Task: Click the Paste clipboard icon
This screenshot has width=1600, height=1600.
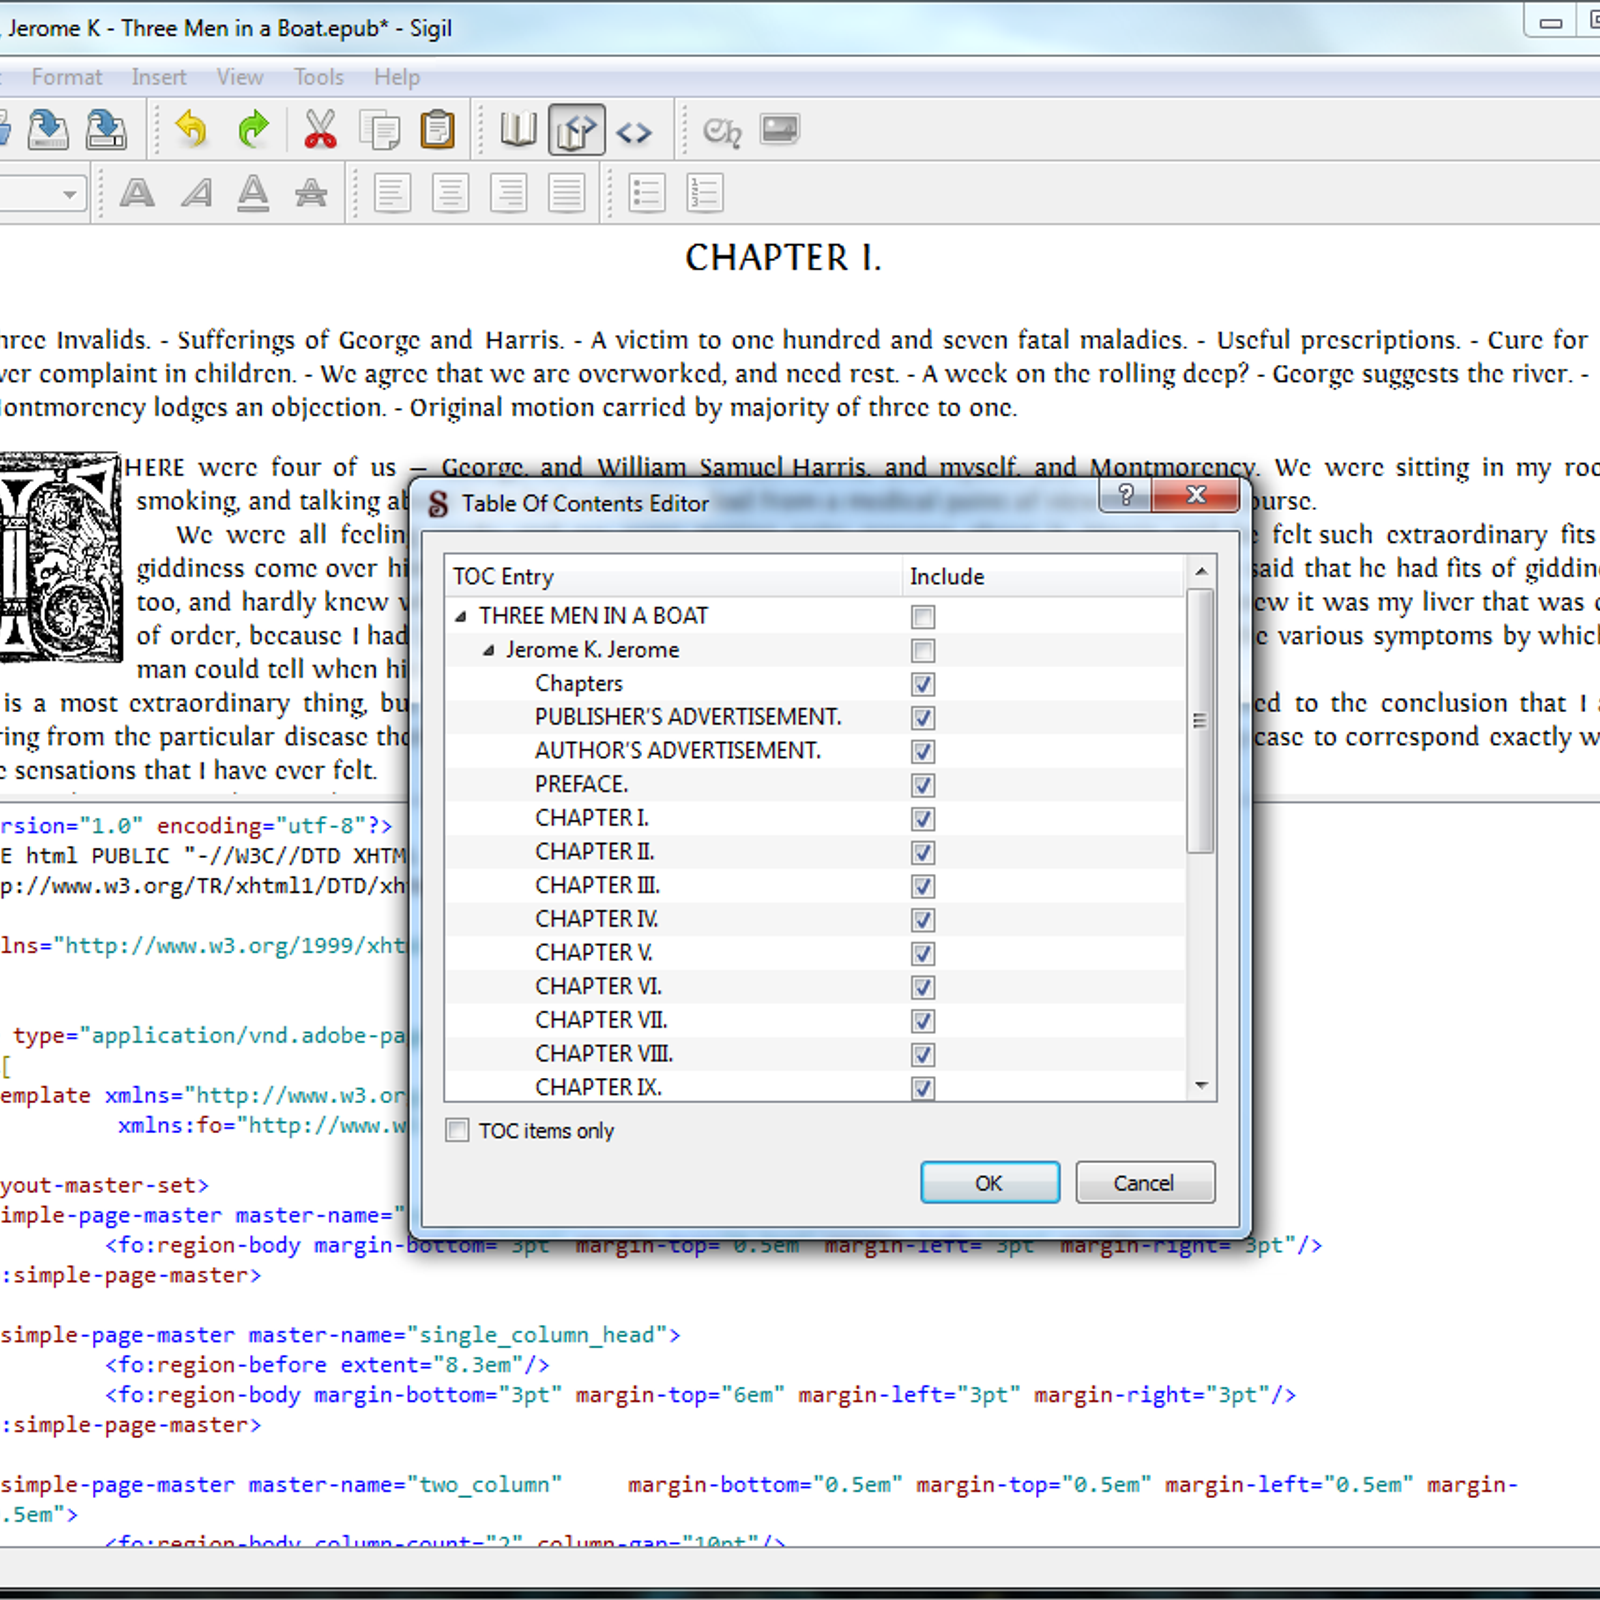Action: pos(438,130)
